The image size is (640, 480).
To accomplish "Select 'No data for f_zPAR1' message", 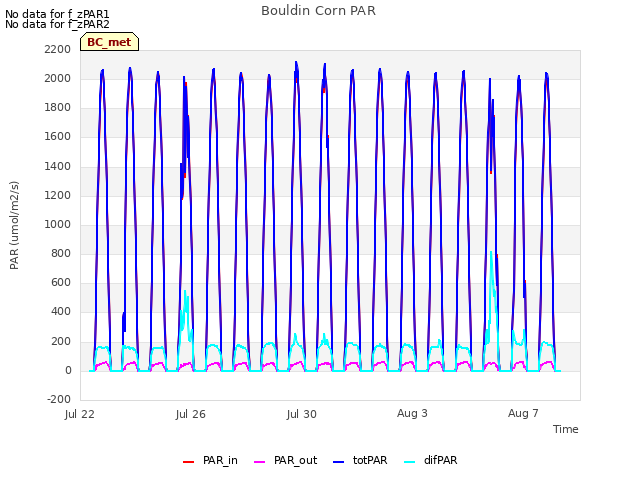I will 57,14.
